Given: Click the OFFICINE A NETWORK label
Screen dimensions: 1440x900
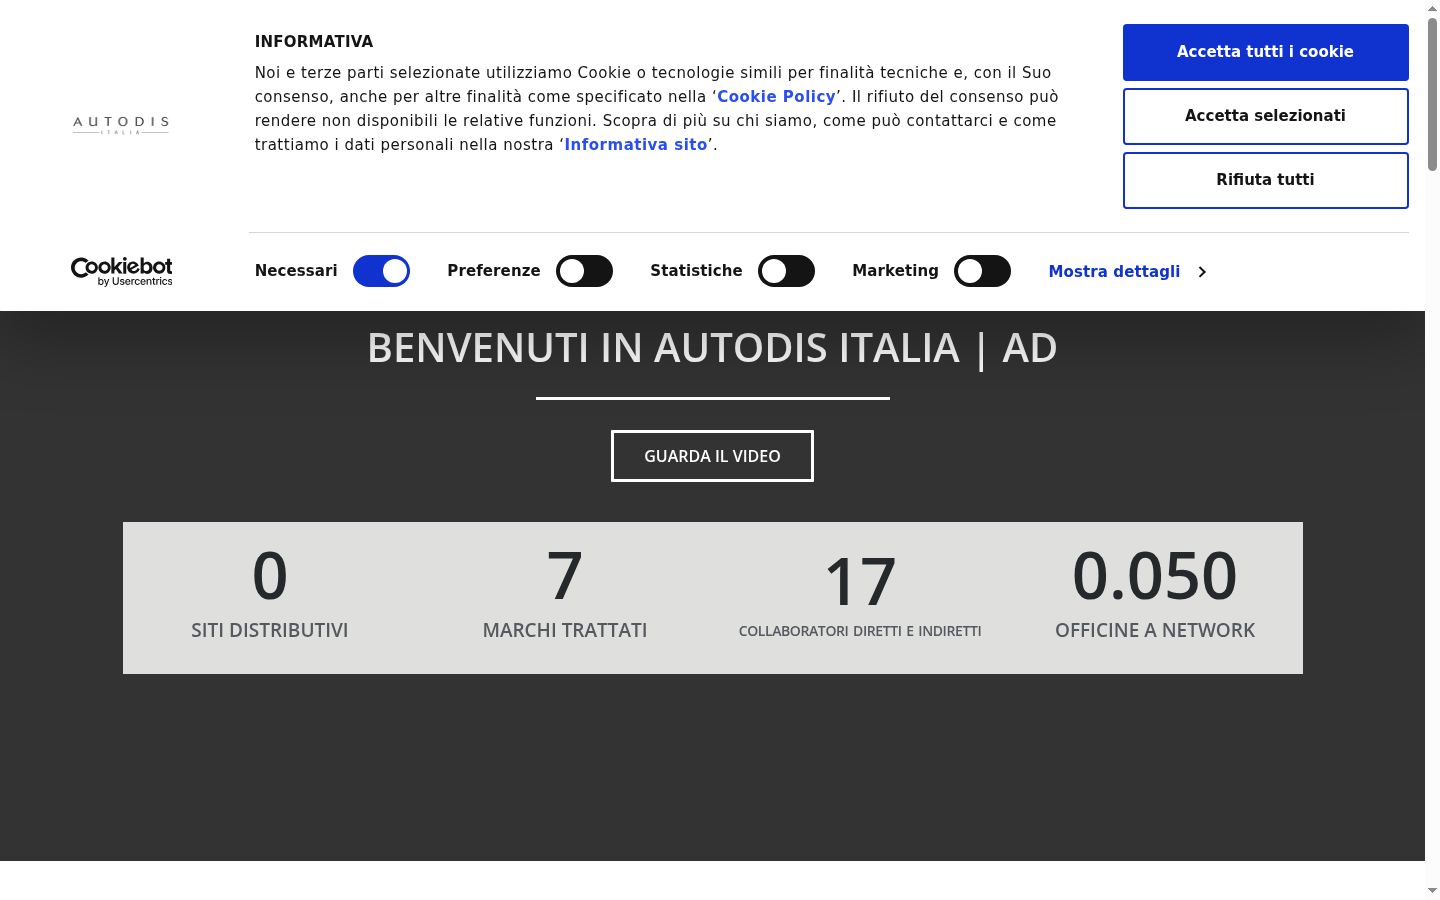Looking at the screenshot, I should tap(1155, 630).
